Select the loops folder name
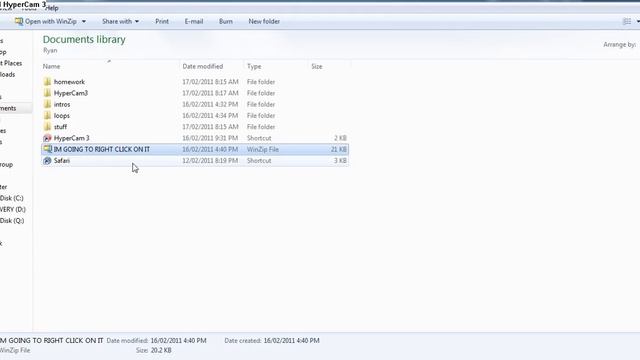Image resolution: width=640 pixels, height=360 pixels. (62, 116)
